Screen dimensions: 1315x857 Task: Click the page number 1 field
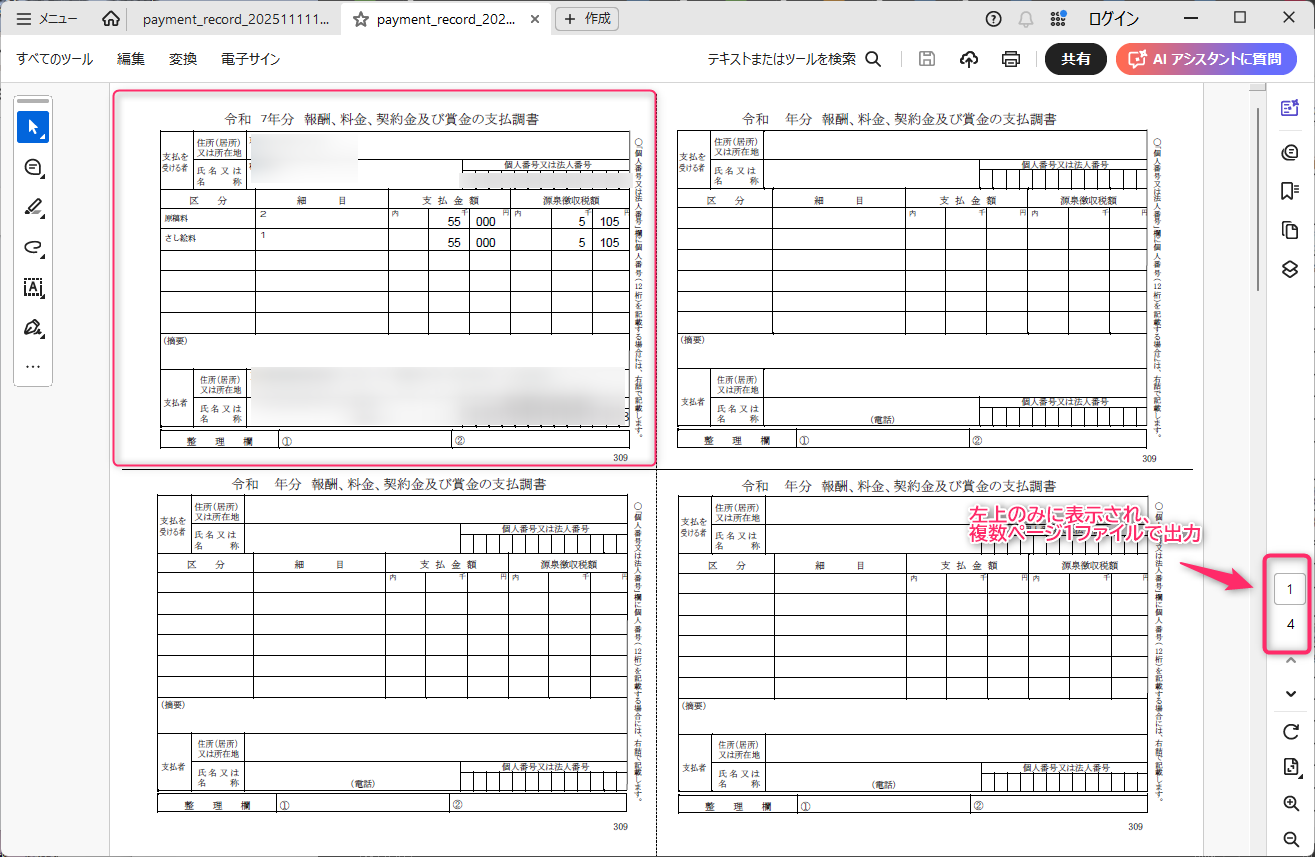[1290, 590]
